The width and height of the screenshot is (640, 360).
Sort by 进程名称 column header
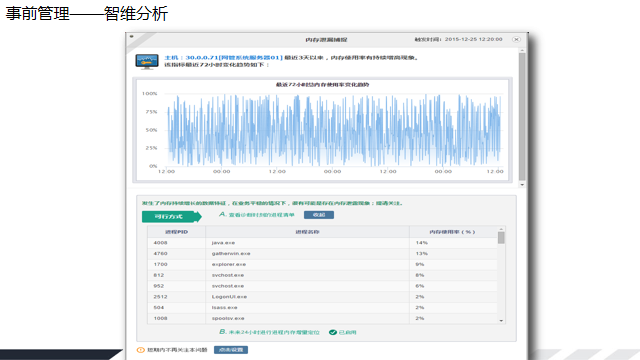click(x=307, y=232)
